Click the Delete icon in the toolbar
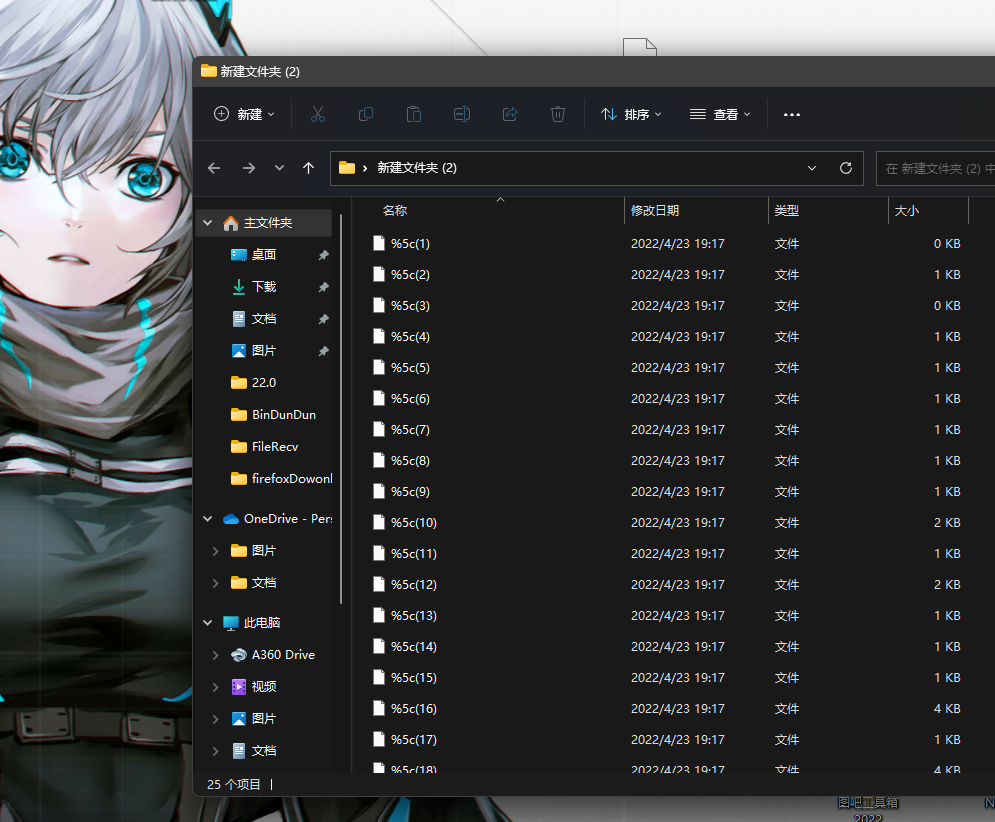This screenshot has height=822, width=995. pyautogui.click(x=557, y=114)
